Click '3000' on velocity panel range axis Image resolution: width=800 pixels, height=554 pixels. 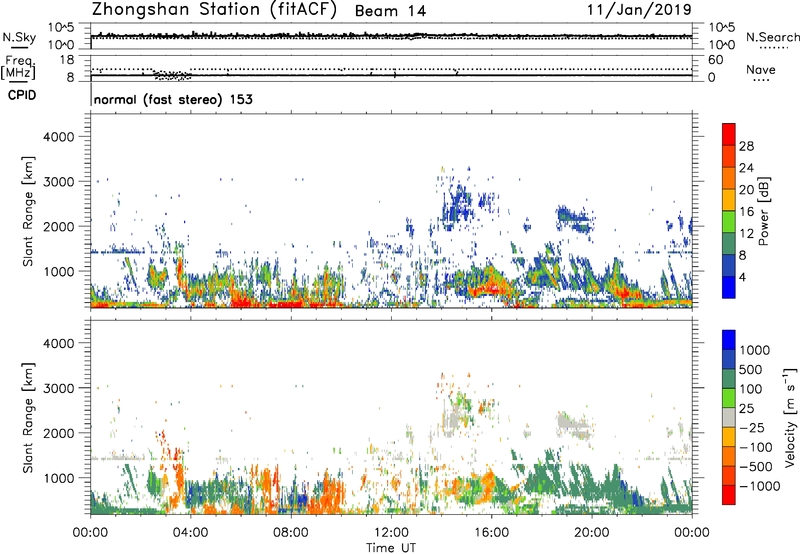coord(58,388)
